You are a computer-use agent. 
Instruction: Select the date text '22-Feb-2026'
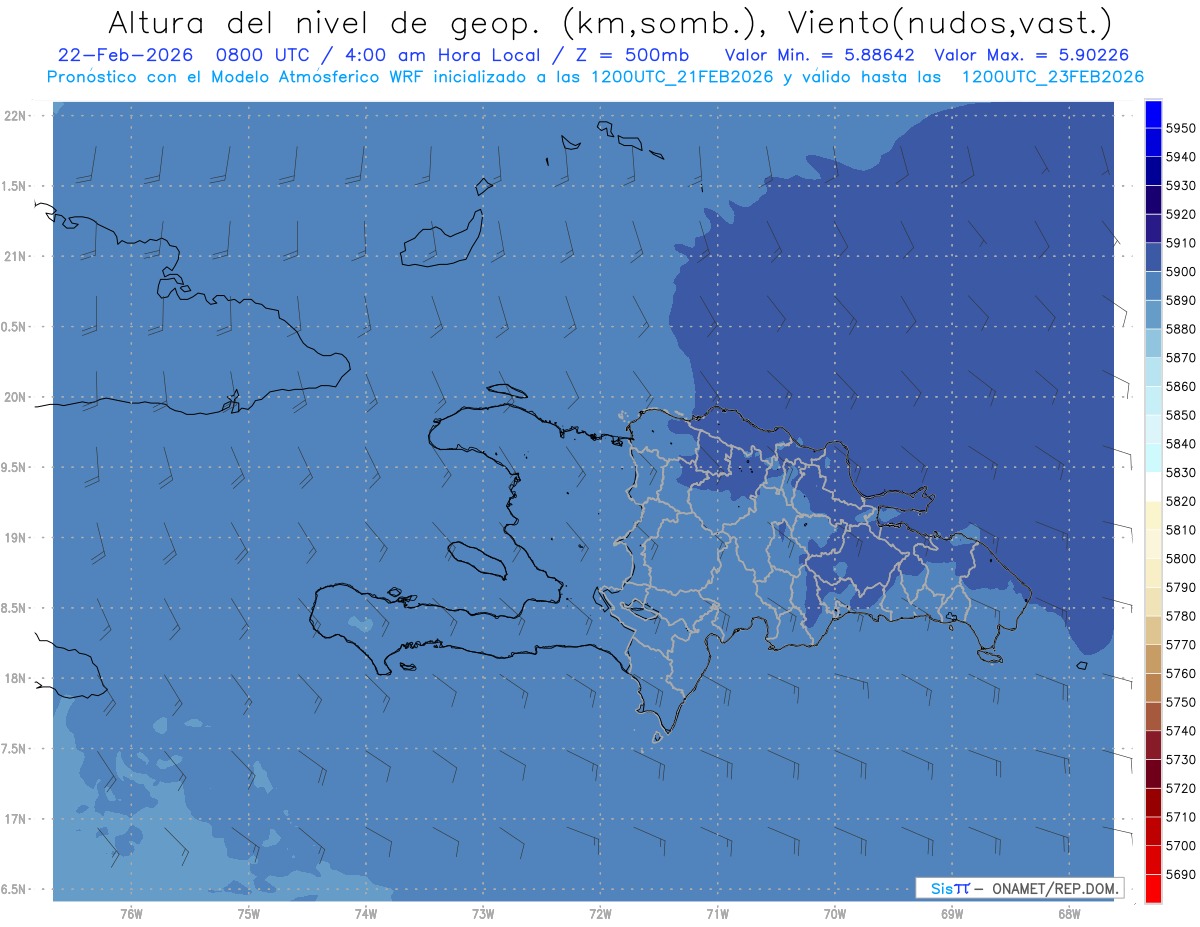point(124,54)
